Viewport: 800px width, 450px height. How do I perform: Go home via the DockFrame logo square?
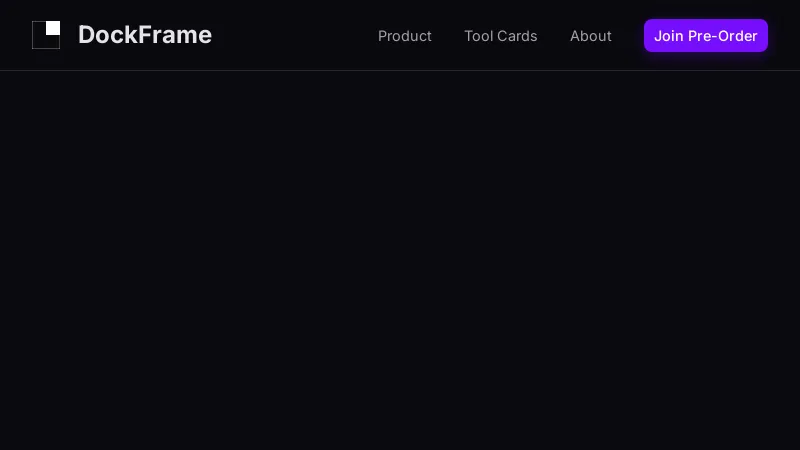[46, 35]
